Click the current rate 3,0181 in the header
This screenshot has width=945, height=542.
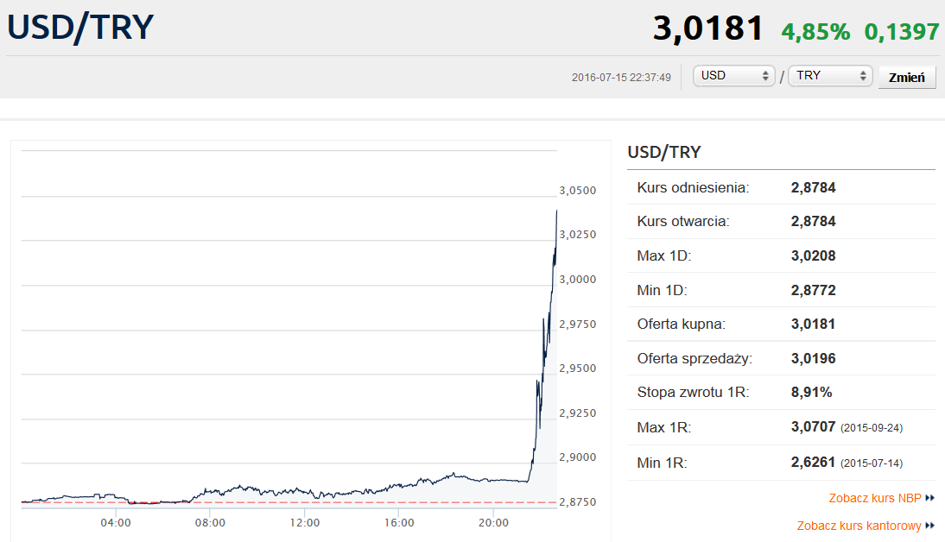708,28
